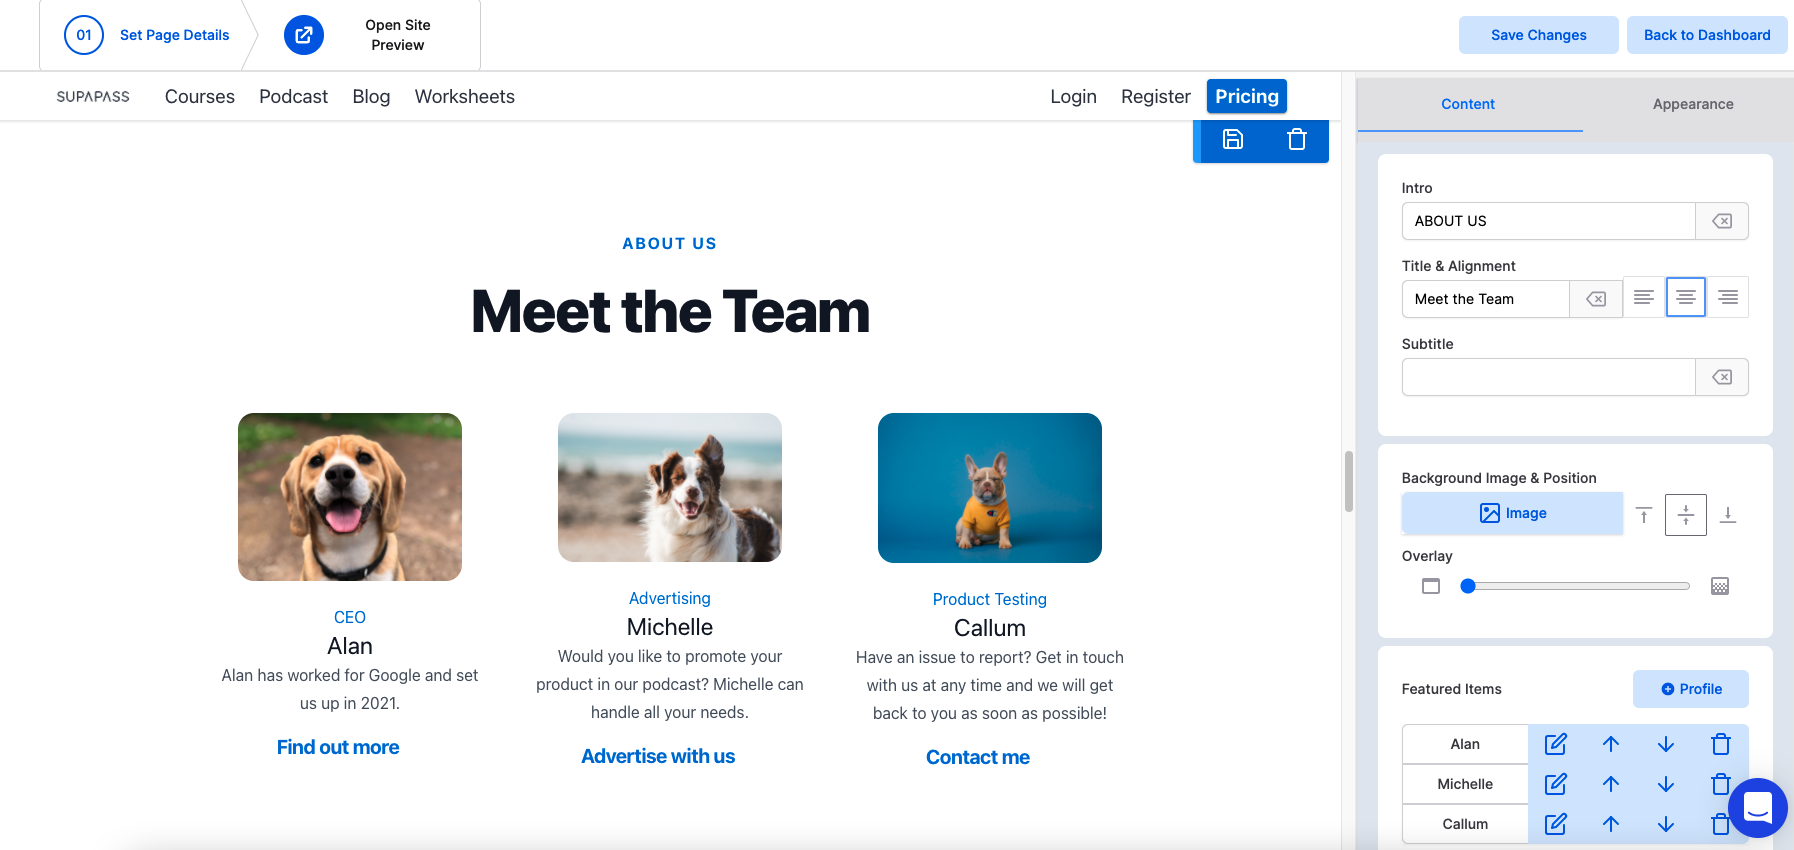Delete the Alan item

pyautogui.click(x=1721, y=744)
